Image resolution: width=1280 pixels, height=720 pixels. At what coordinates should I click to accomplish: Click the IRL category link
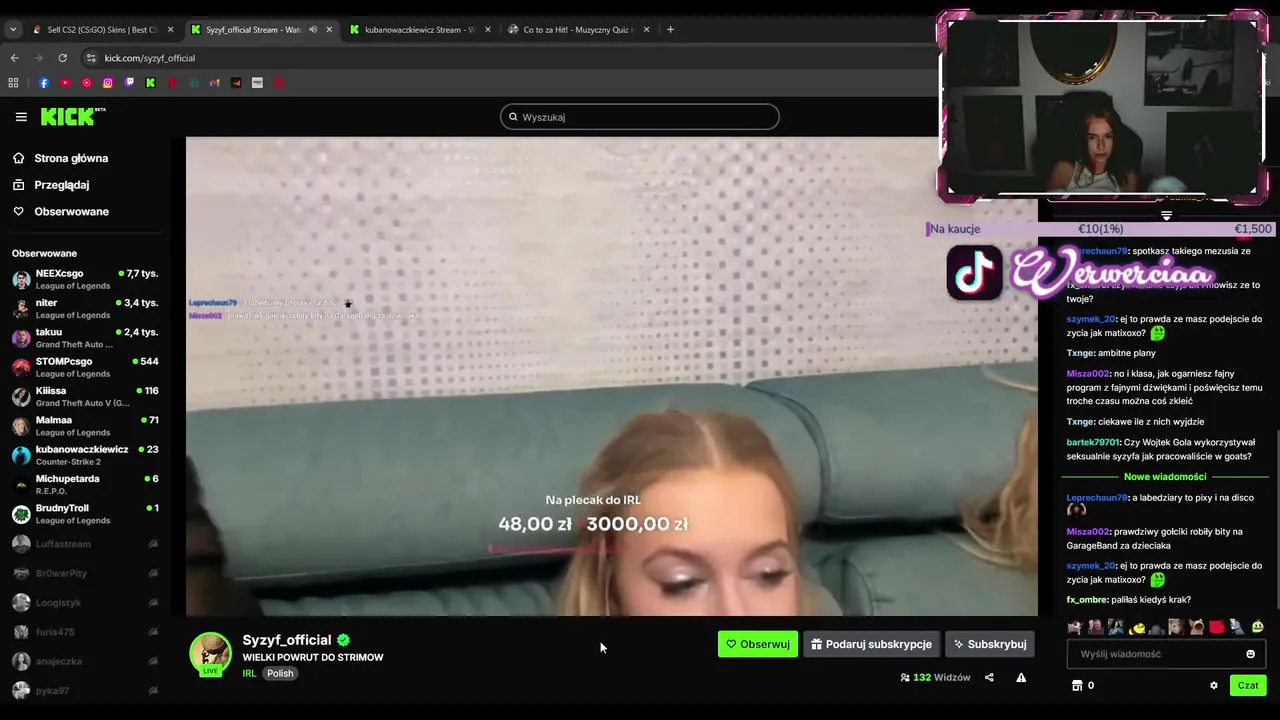coord(249,674)
